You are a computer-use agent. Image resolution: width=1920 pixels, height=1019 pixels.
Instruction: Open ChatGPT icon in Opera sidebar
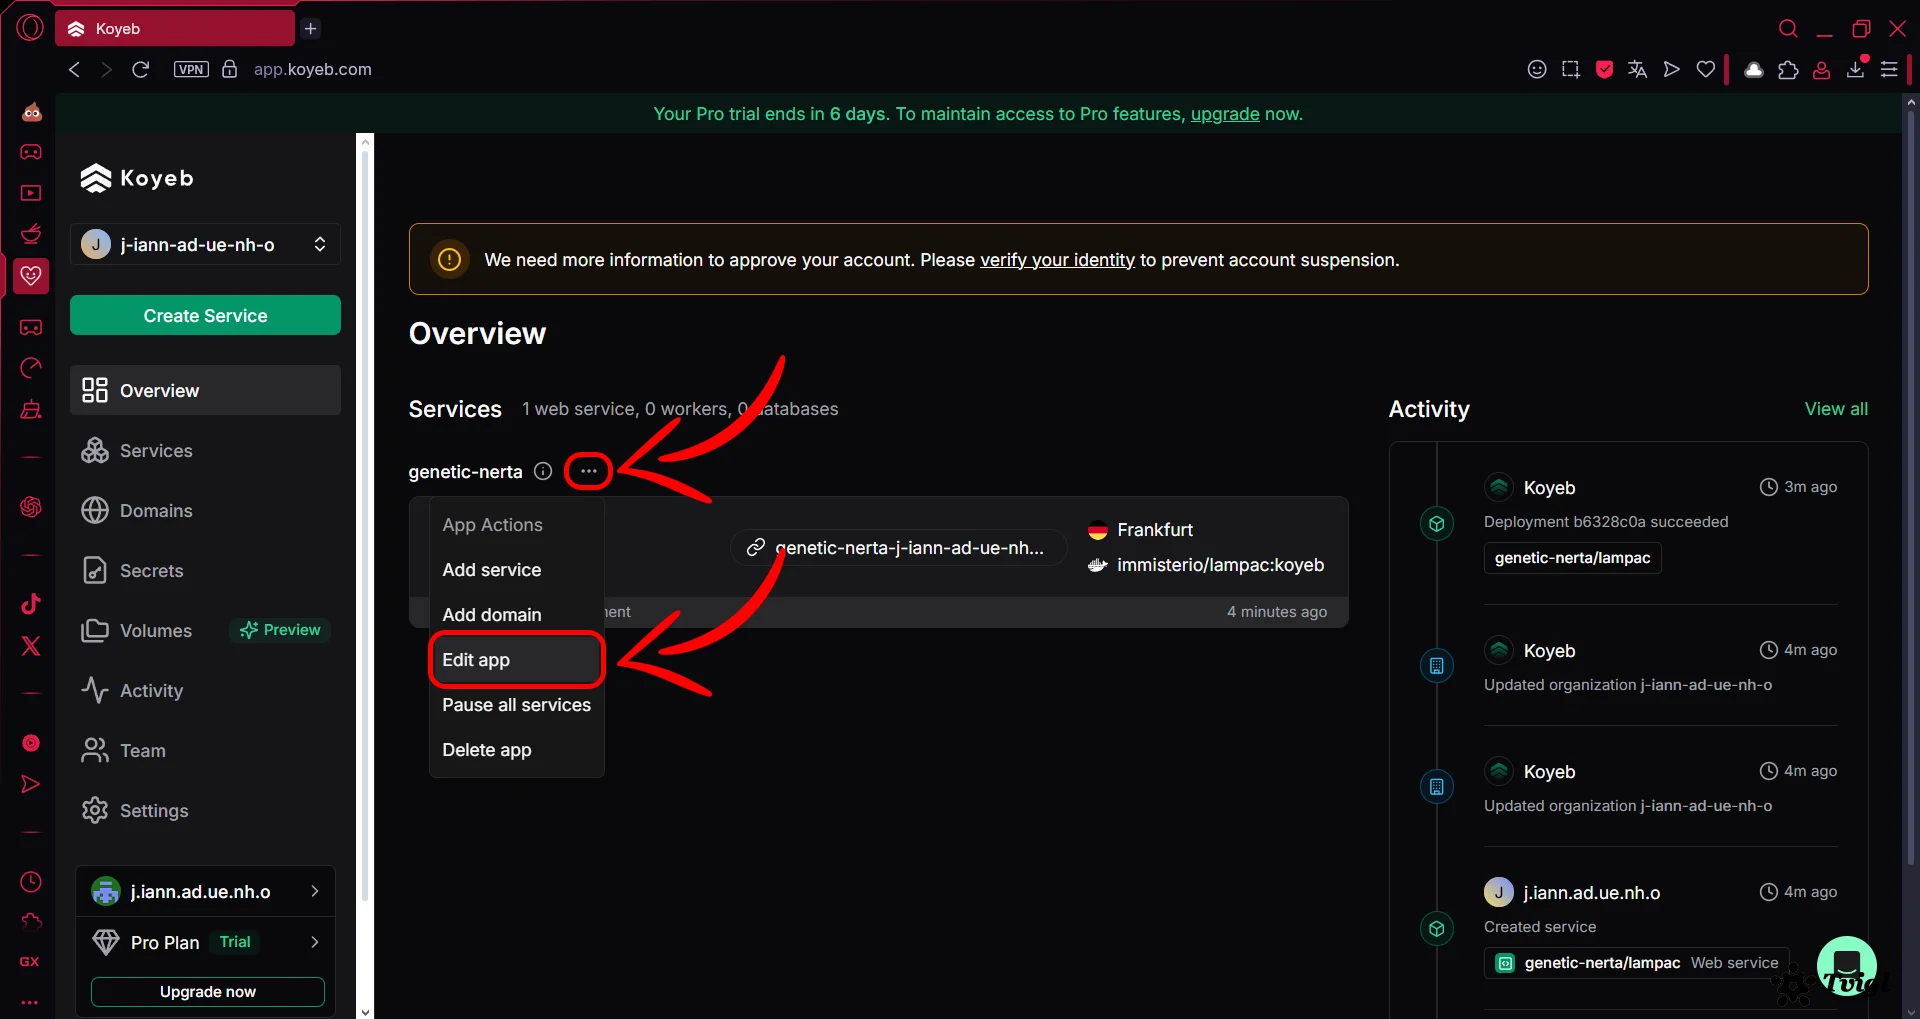[31, 507]
